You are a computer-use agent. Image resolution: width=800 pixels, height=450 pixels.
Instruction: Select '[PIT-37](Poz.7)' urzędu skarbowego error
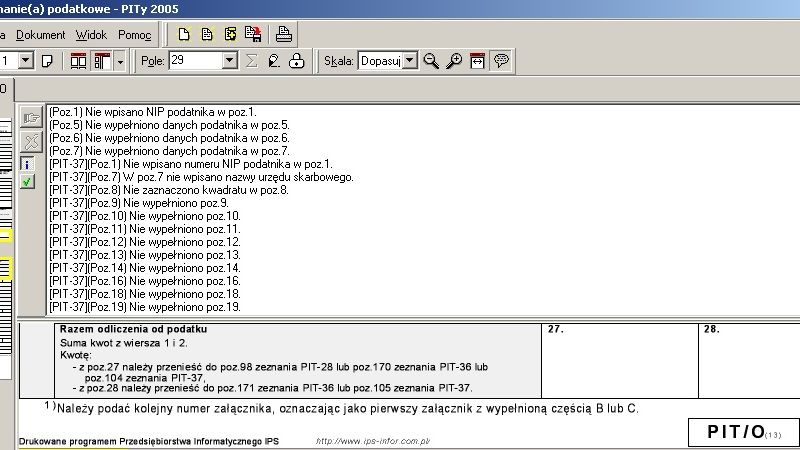pos(202,177)
